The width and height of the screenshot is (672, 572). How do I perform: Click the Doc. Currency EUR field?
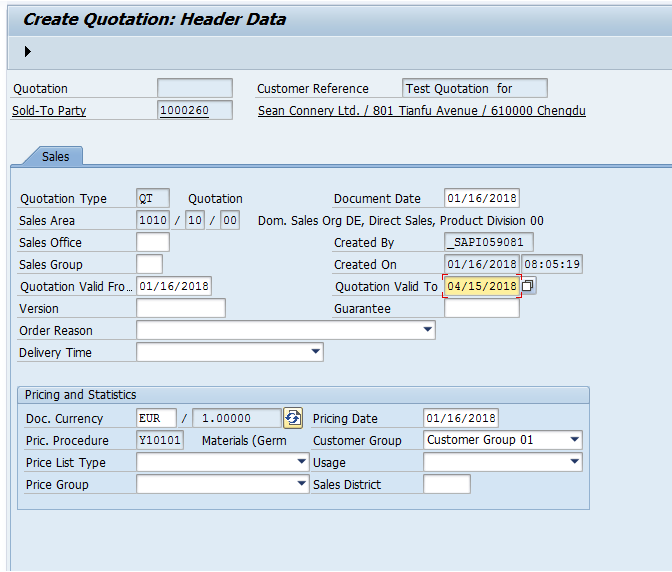tap(156, 418)
